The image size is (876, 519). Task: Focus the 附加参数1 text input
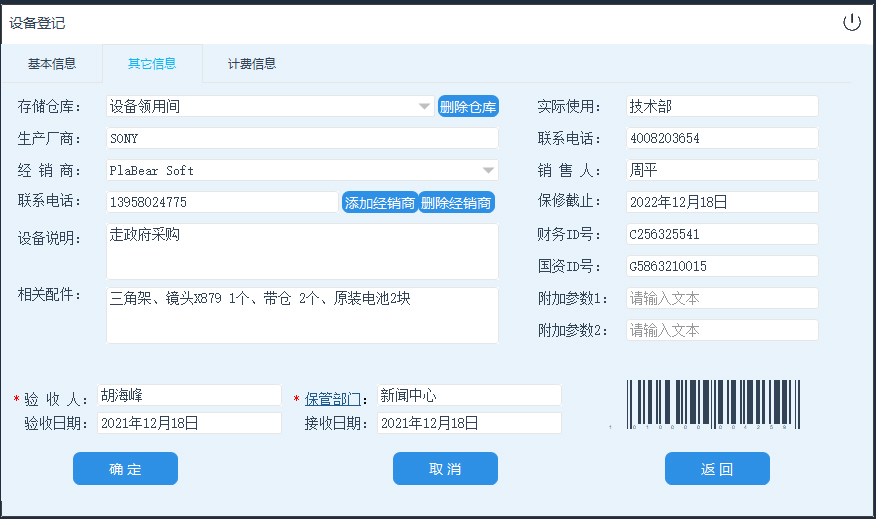point(722,298)
